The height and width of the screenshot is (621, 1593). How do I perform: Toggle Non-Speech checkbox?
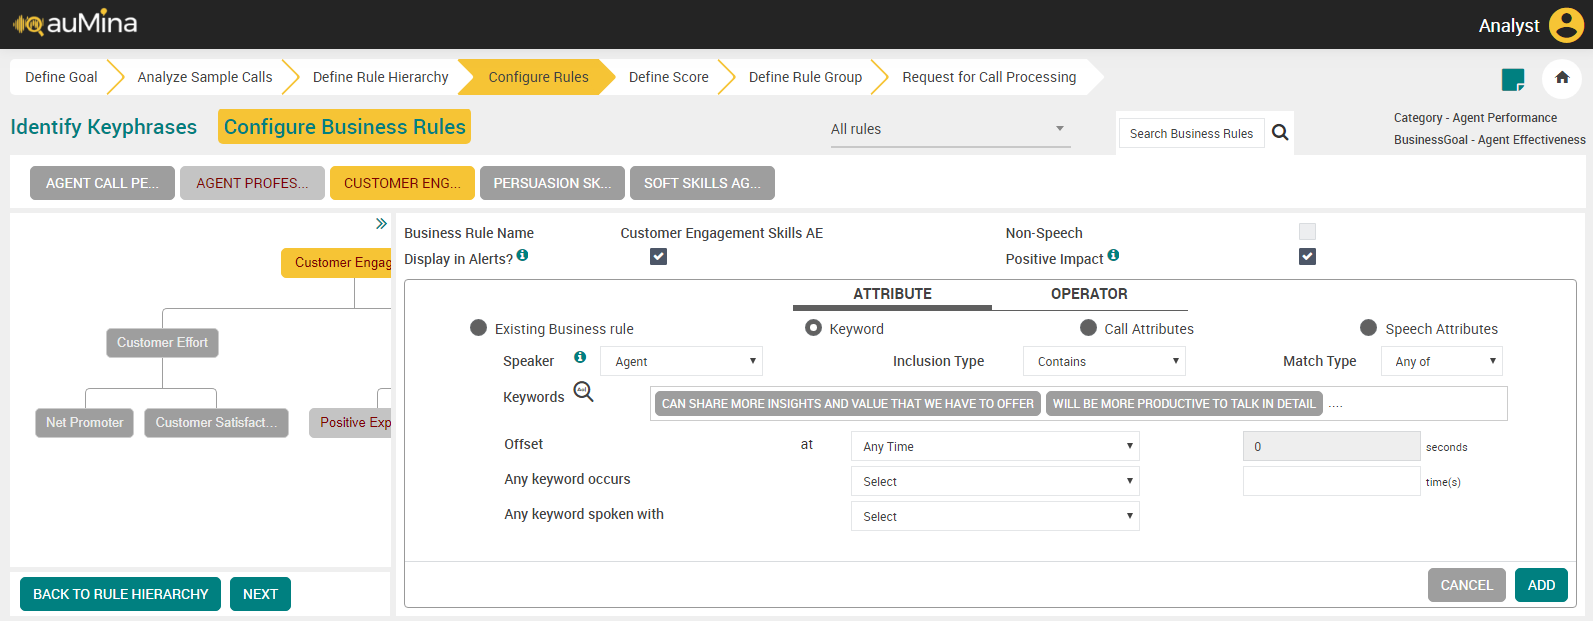pos(1307,231)
